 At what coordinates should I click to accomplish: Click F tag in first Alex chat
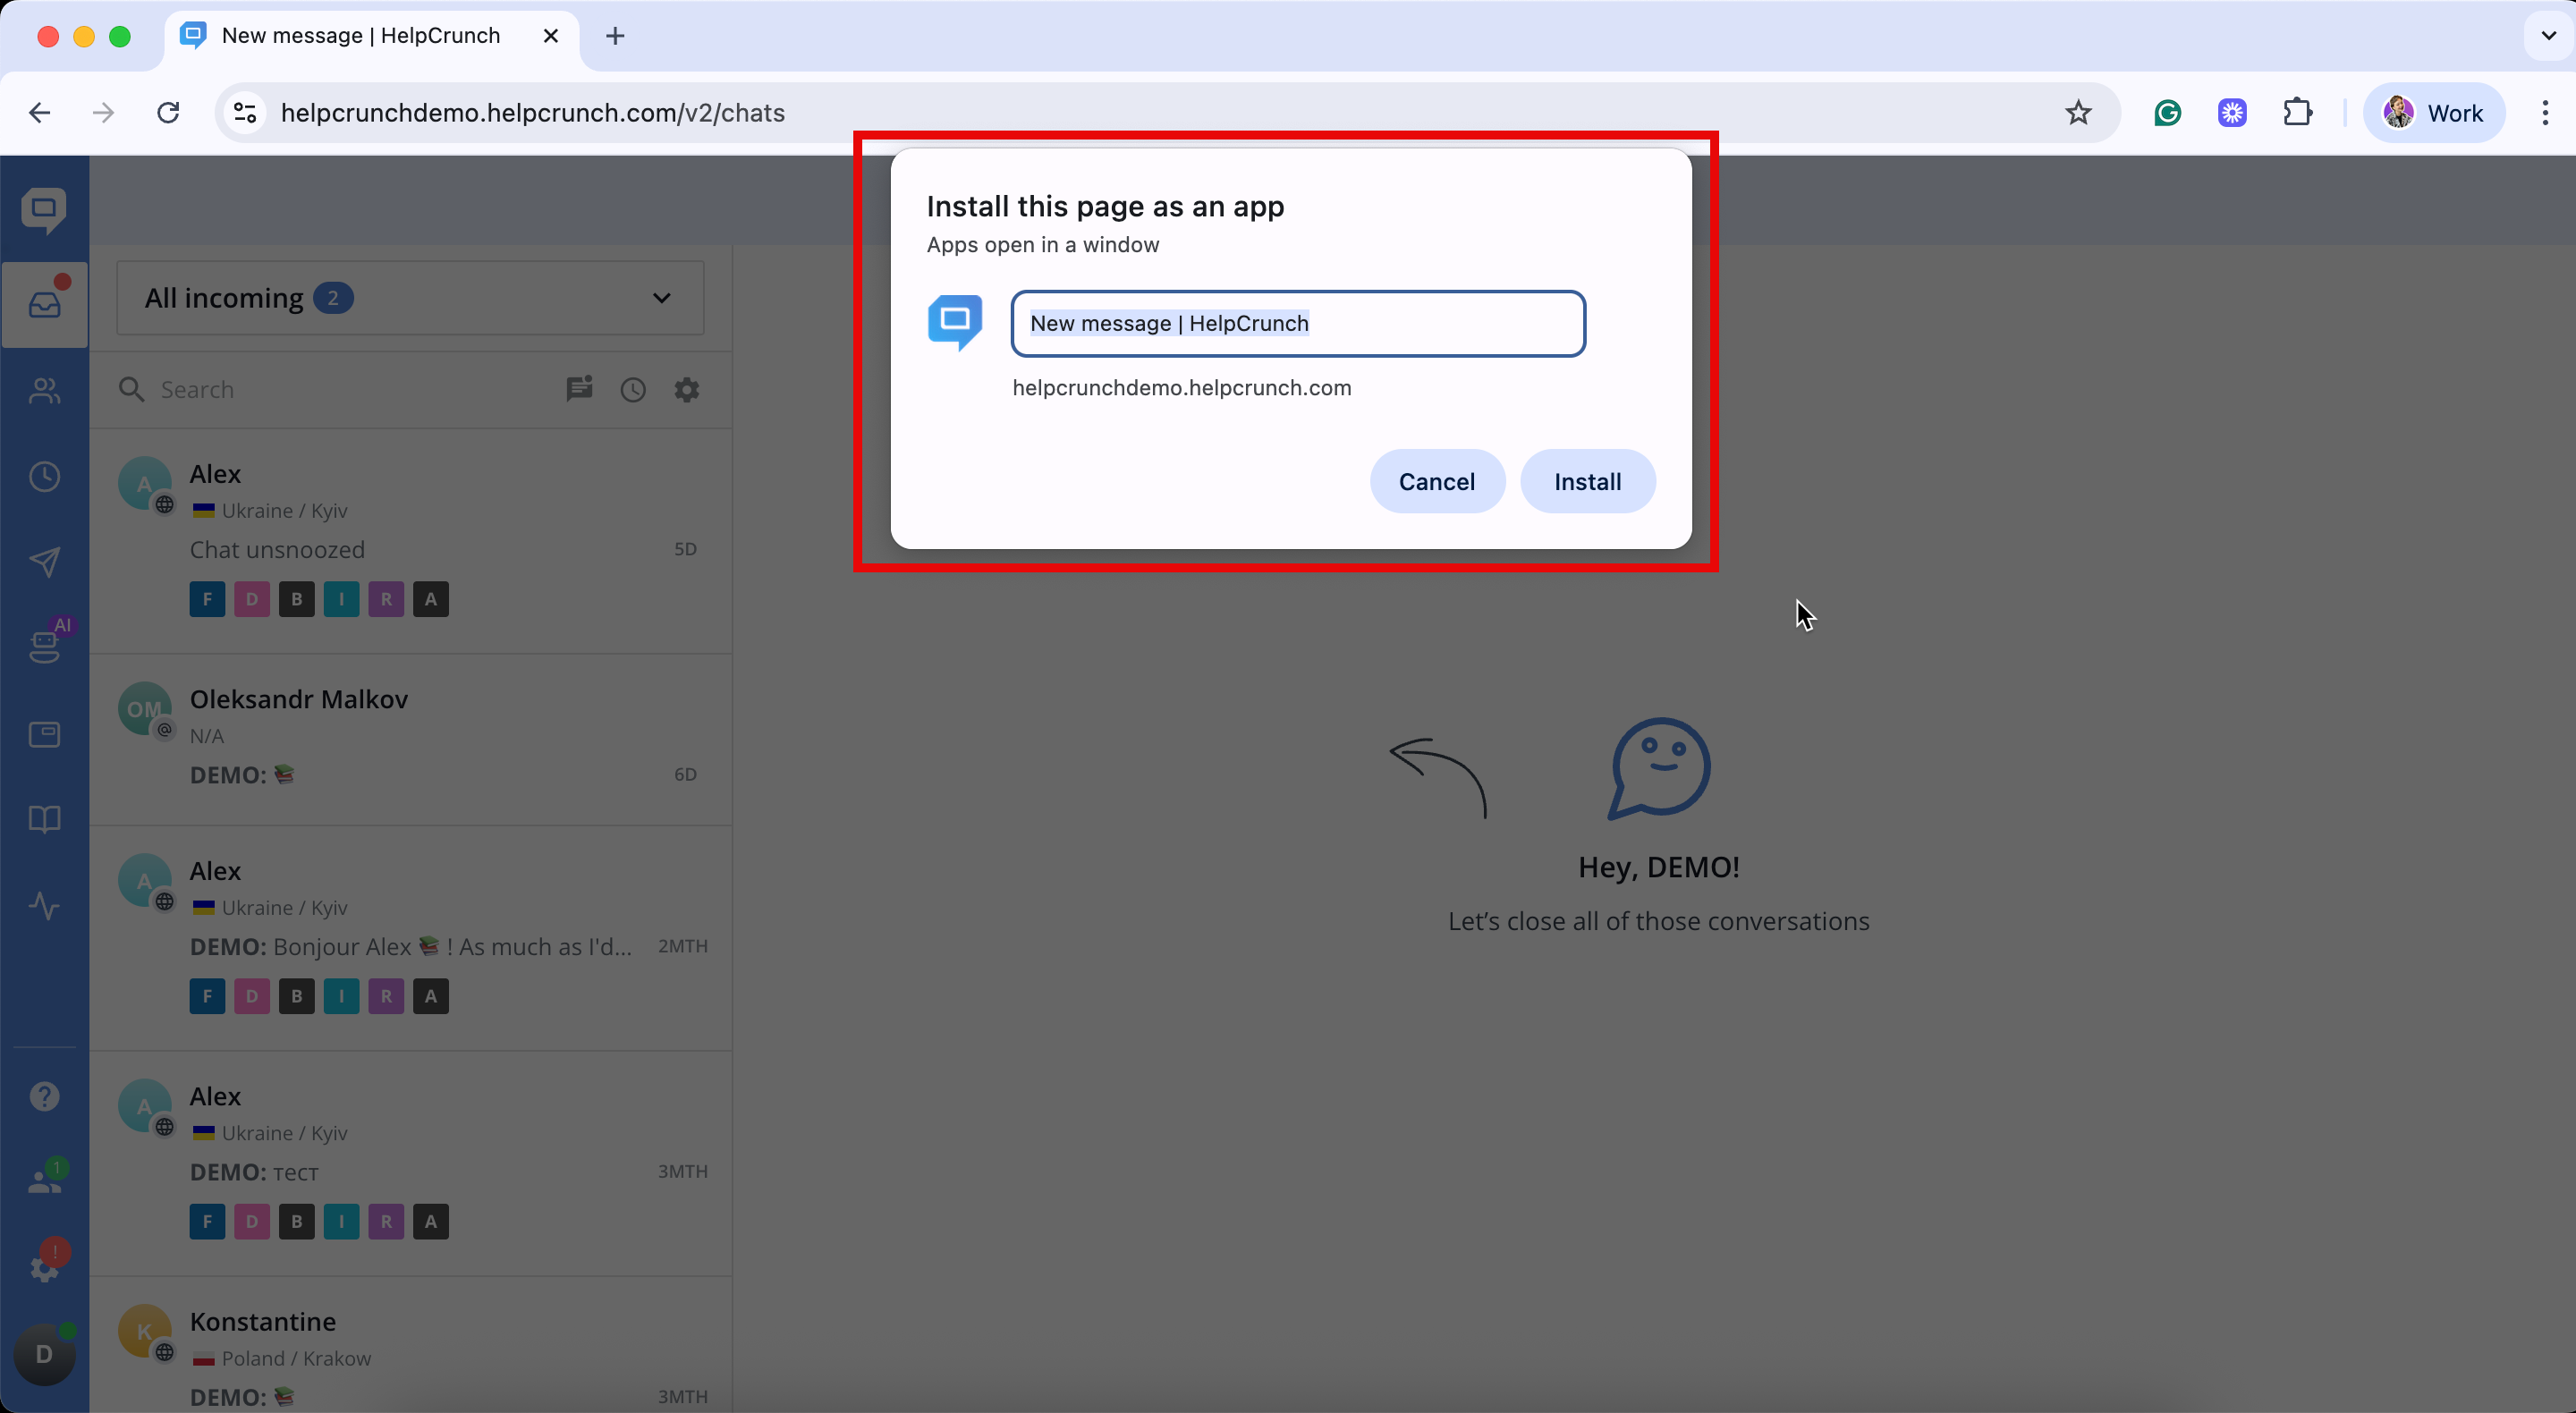(x=207, y=599)
